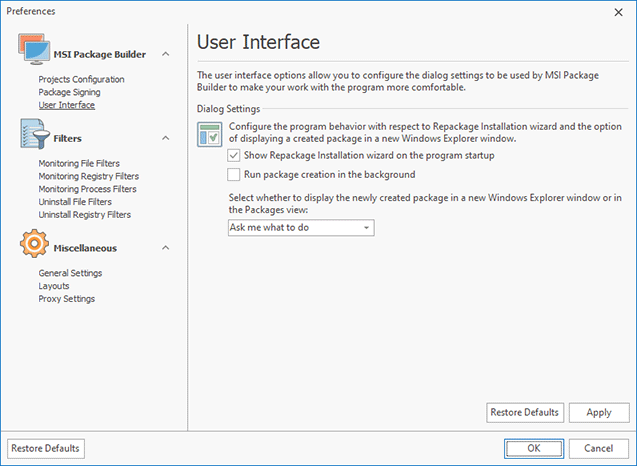Open Uninstall File Filters
This screenshot has width=637, height=466.
point(75,202)
